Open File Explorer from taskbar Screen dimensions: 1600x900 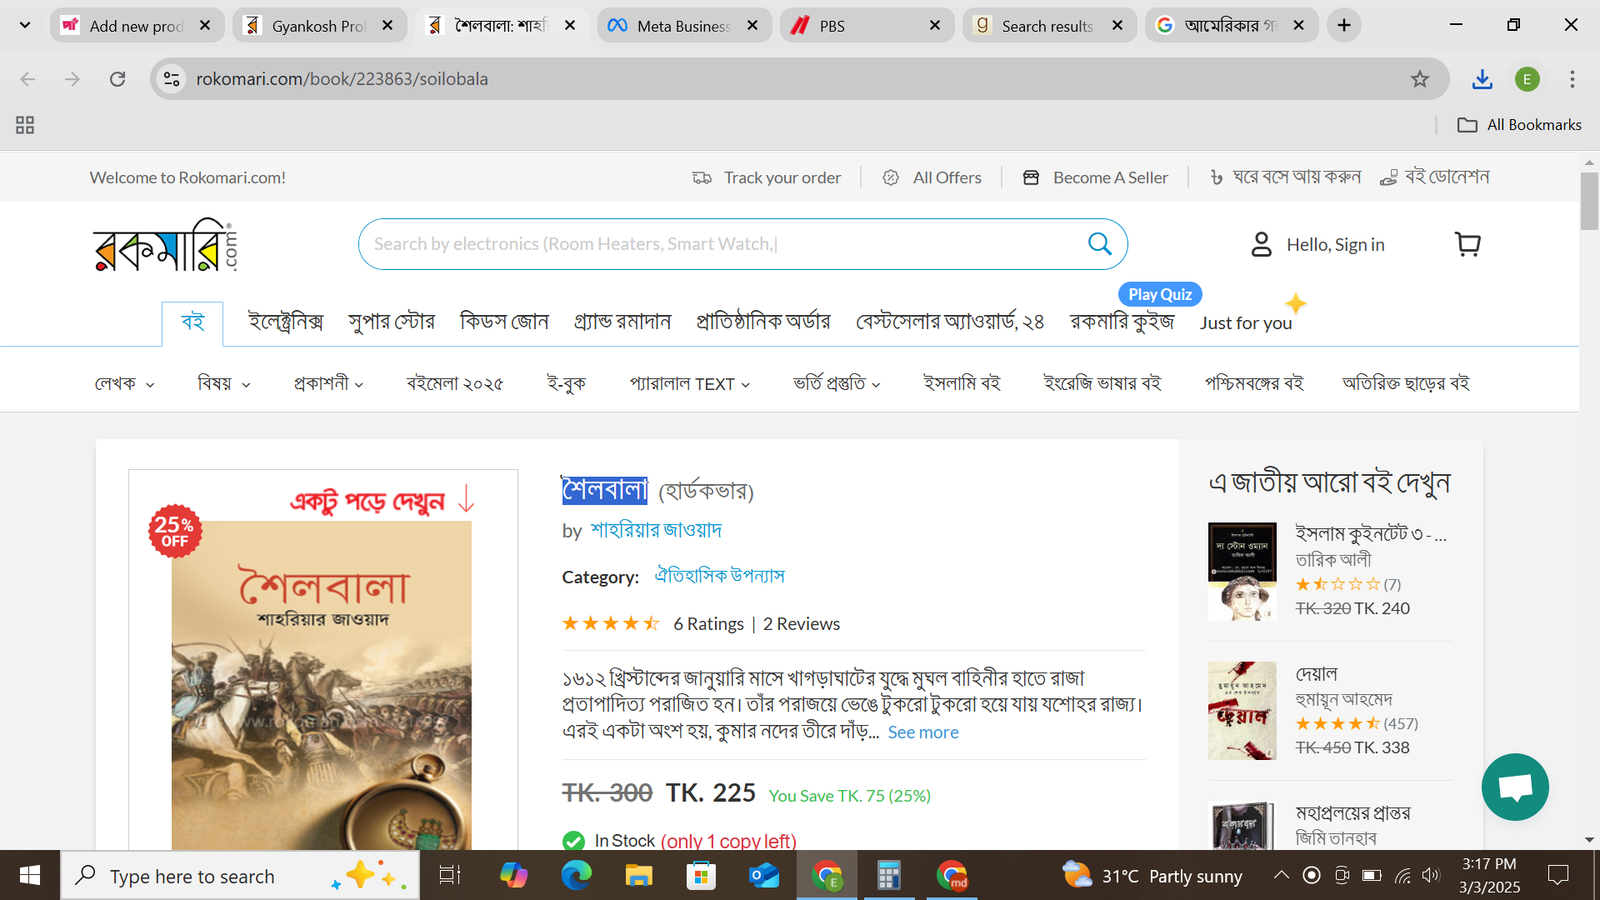click(638, 876)
